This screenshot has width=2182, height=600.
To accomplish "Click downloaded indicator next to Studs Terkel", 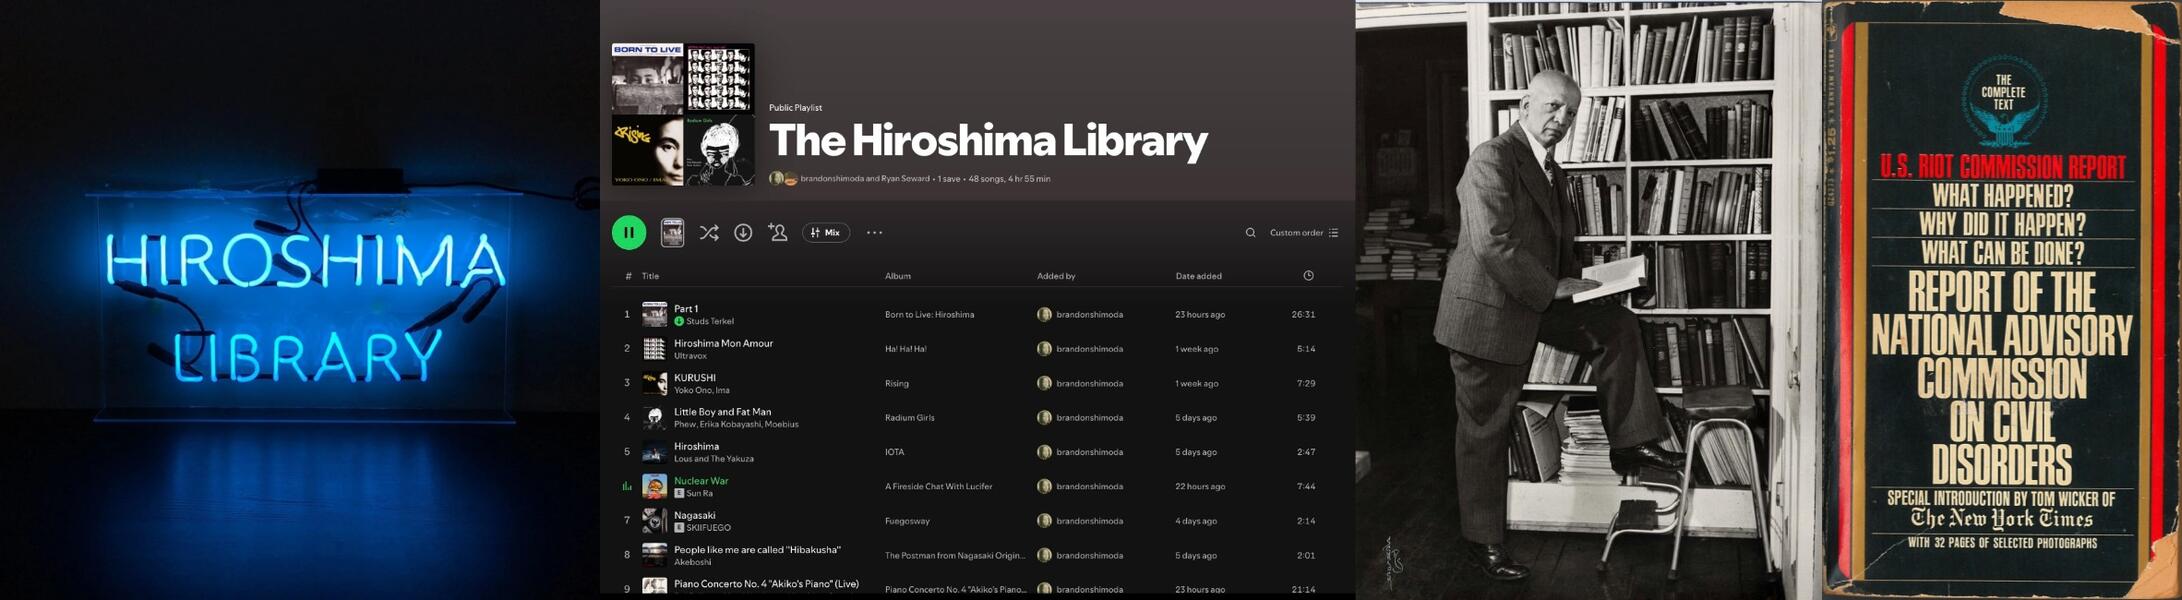I will 679,322.
